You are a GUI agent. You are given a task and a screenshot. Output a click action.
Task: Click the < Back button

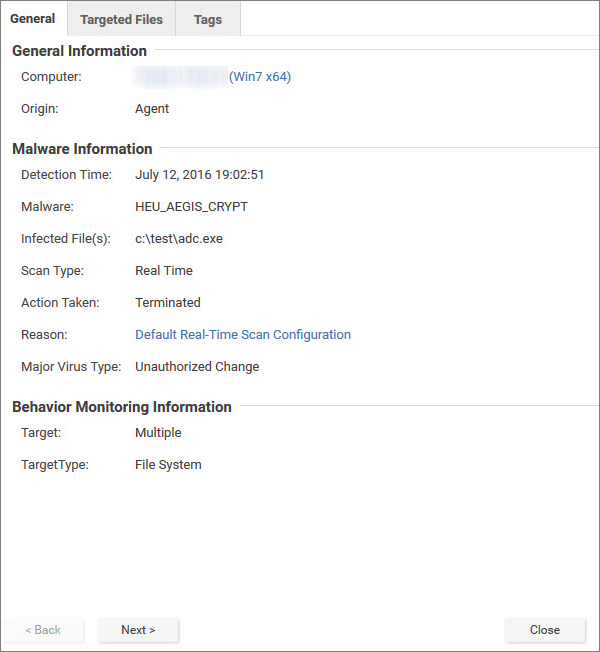click(x=42, y=630)
